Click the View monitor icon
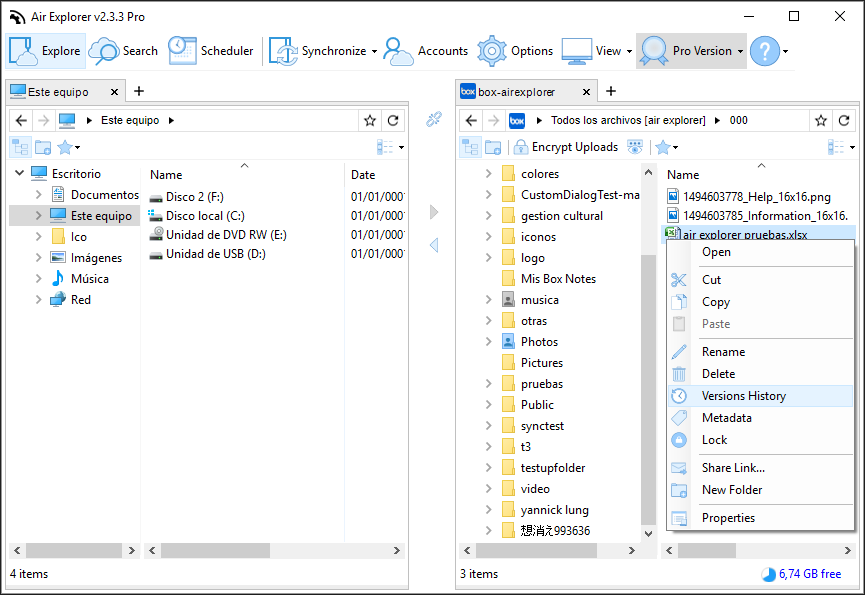 click(577, 51)
